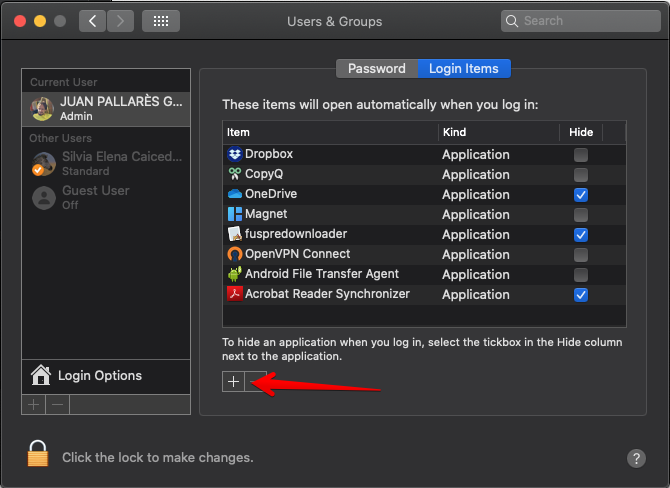The width and height of the screenshot is (670, 488).
Task: Add a login item with plus button
Action: pos(233,382)
